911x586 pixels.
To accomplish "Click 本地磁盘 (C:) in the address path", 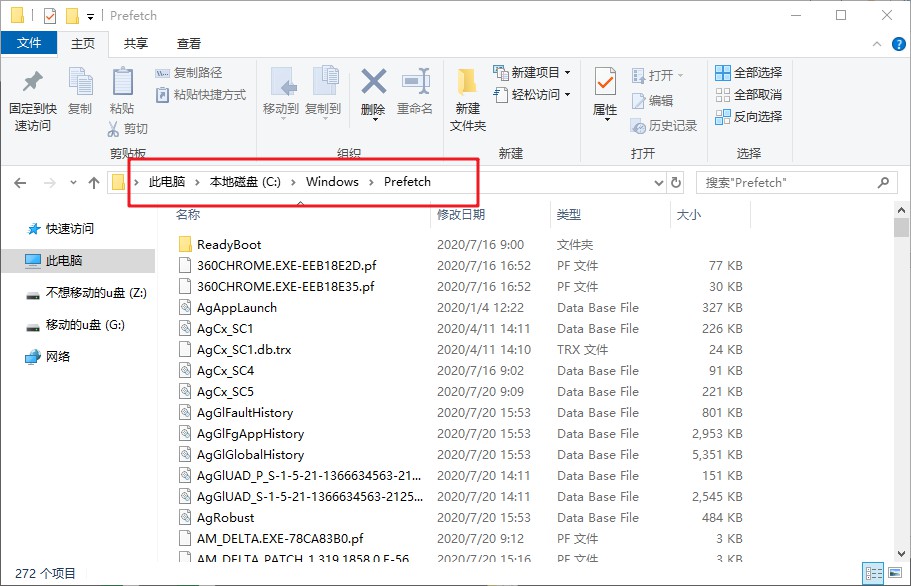I will click(245, 182).
